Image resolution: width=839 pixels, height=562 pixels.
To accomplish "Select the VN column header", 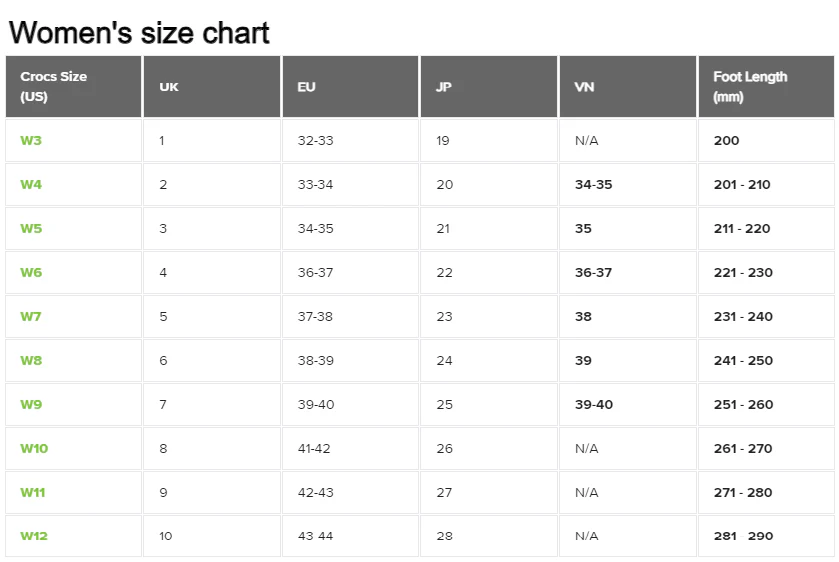I will coord(584,87).
